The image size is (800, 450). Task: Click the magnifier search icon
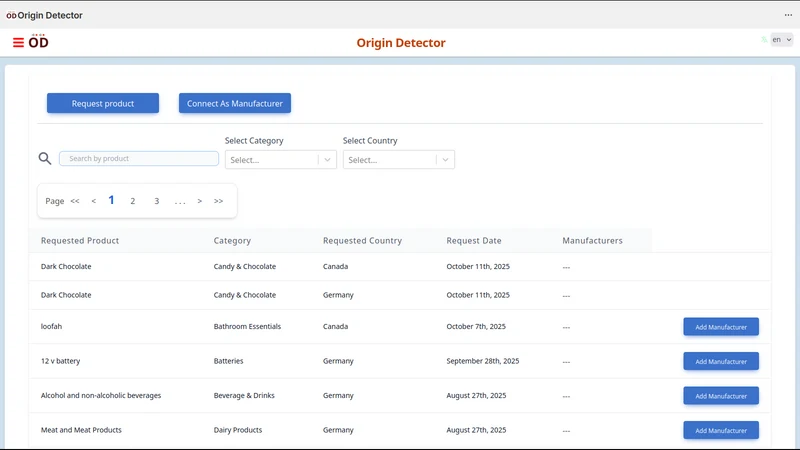[x=45, y=159]
